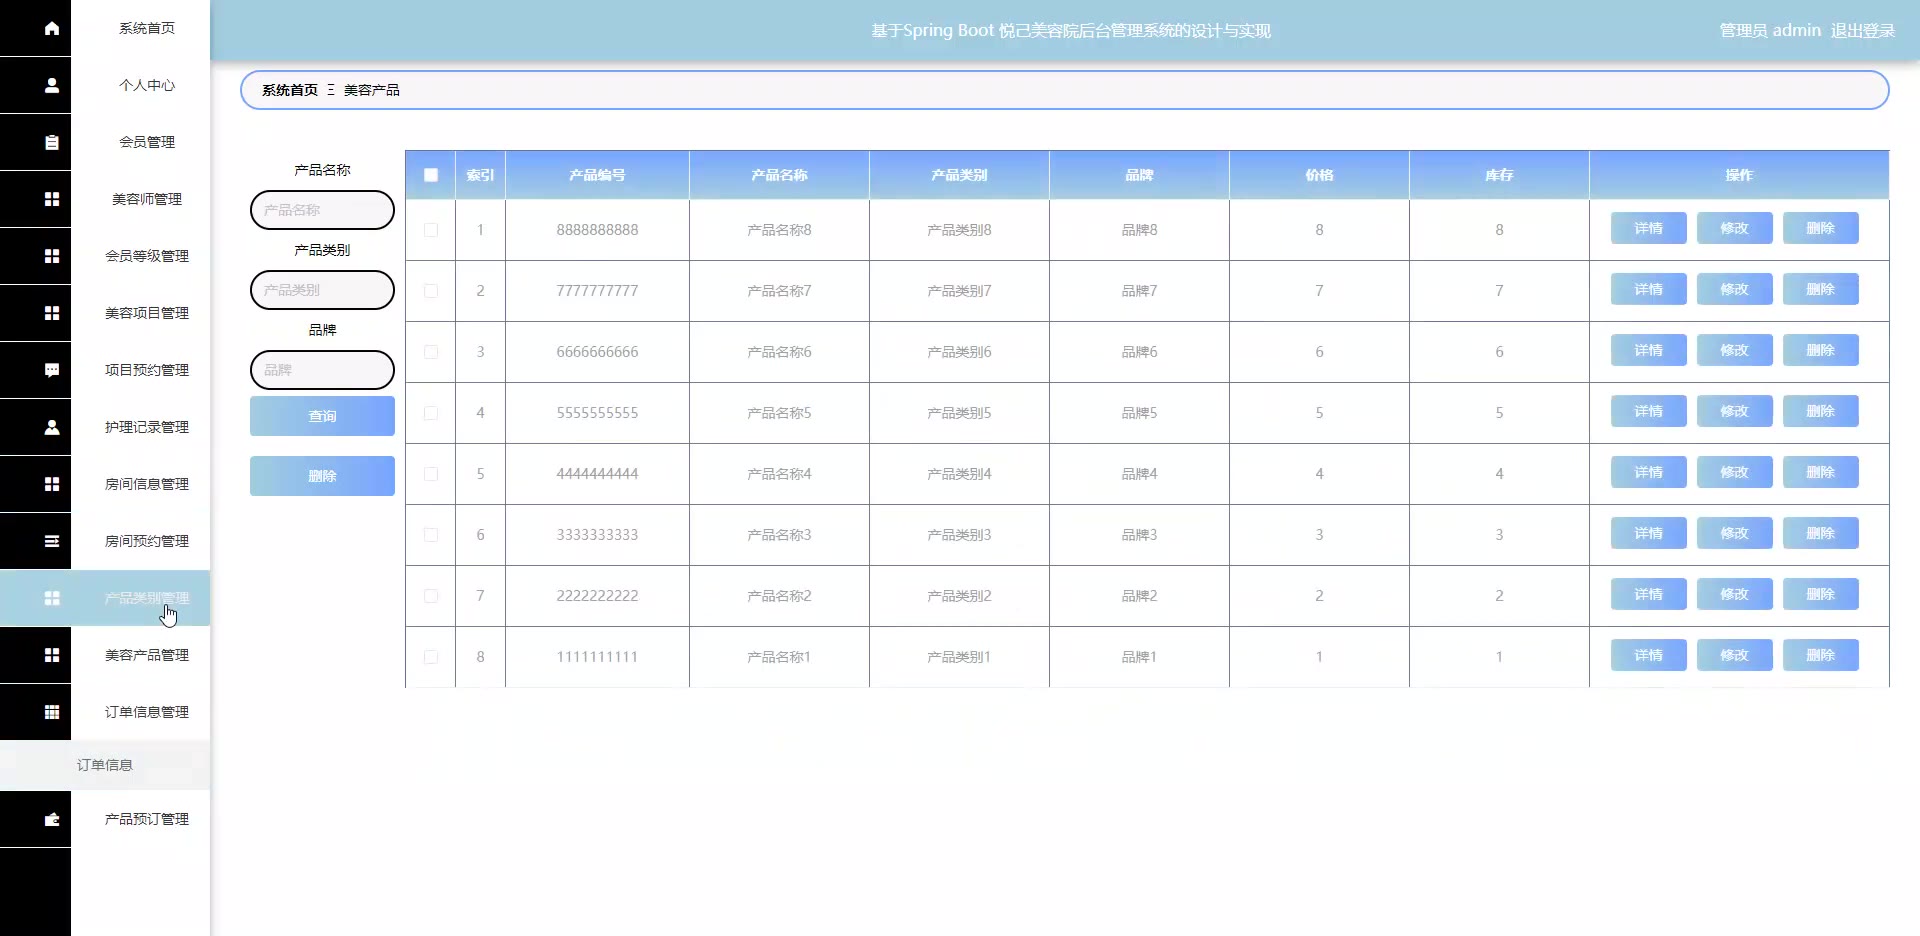This screenshot has height=936, width=1920.
Task: Click the 价格 column header
Action: [1319, 175]
